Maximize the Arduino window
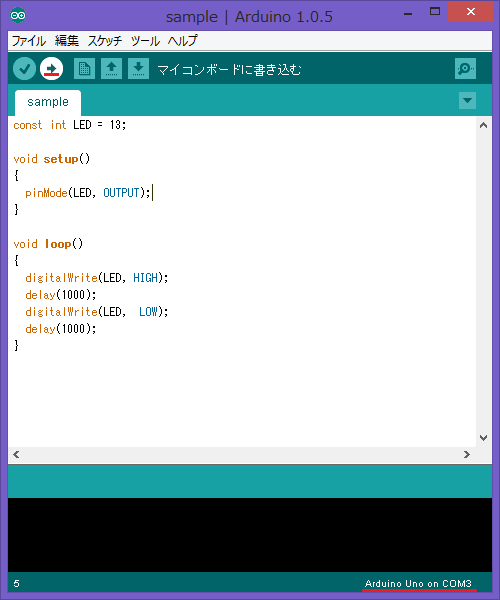The height and width of the screenshot is (600, 500). 435,12
